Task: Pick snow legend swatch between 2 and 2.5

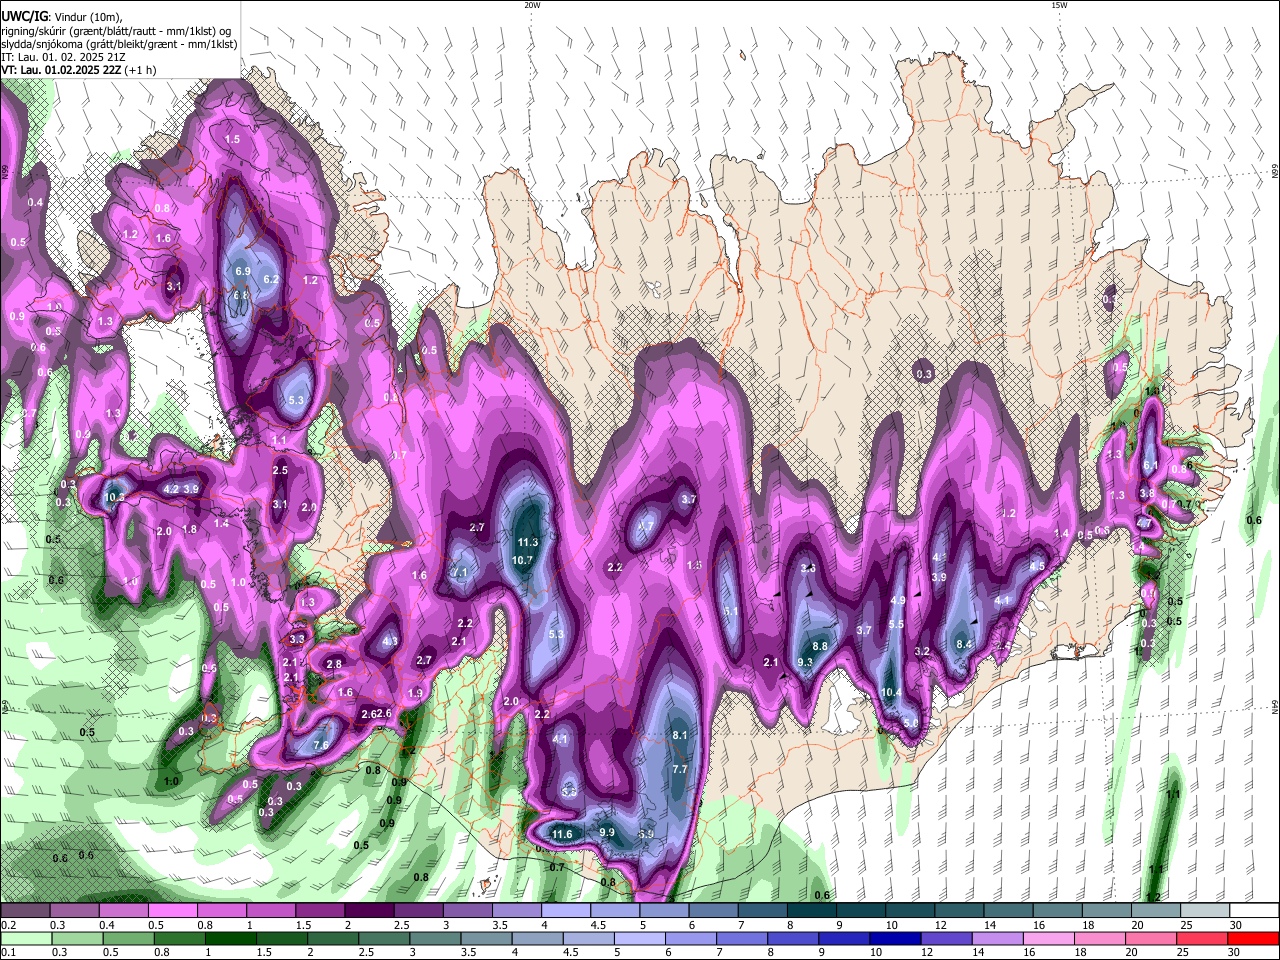Action: (x=369, y=911)
